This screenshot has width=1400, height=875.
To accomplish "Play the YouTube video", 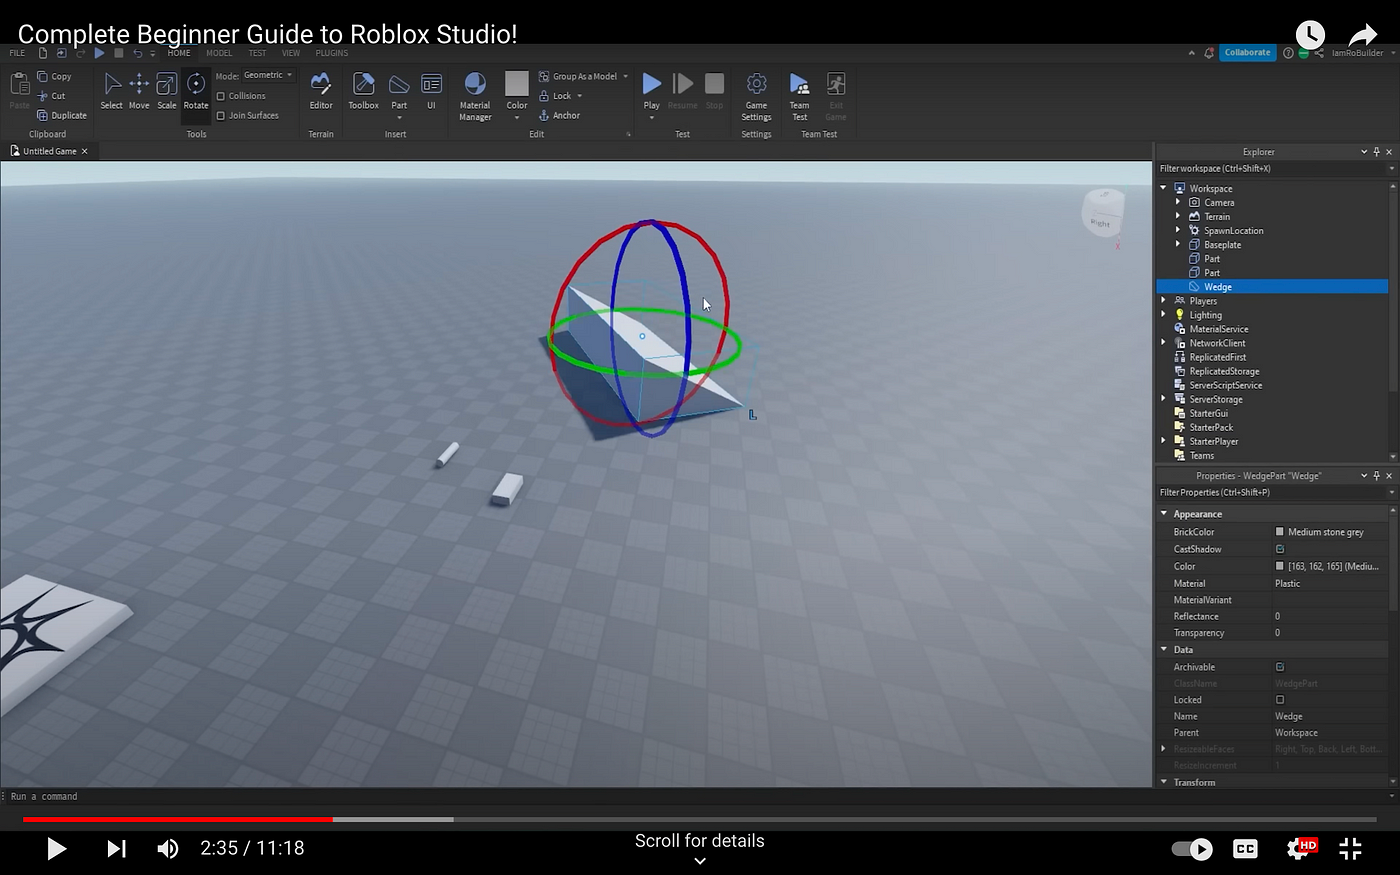I will (x=57, y=848).
